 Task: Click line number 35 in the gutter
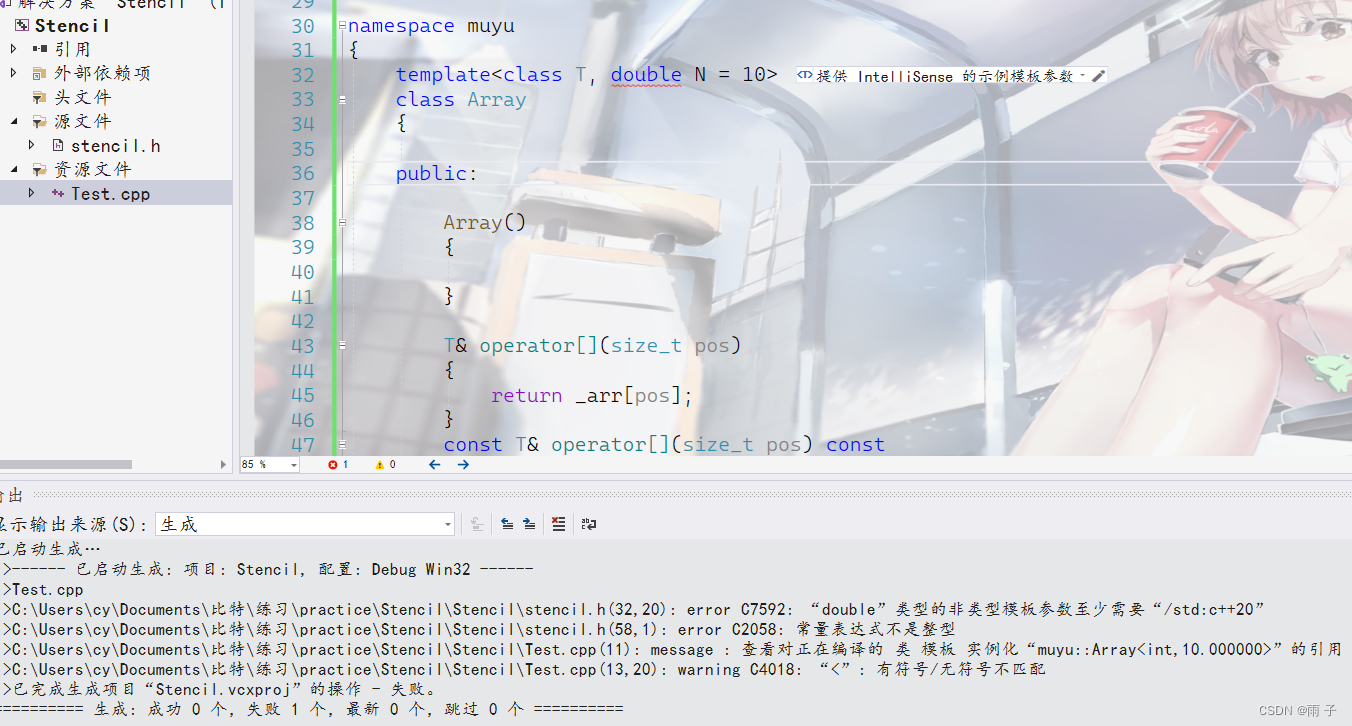pyautogui.click(x=302, y=149)
